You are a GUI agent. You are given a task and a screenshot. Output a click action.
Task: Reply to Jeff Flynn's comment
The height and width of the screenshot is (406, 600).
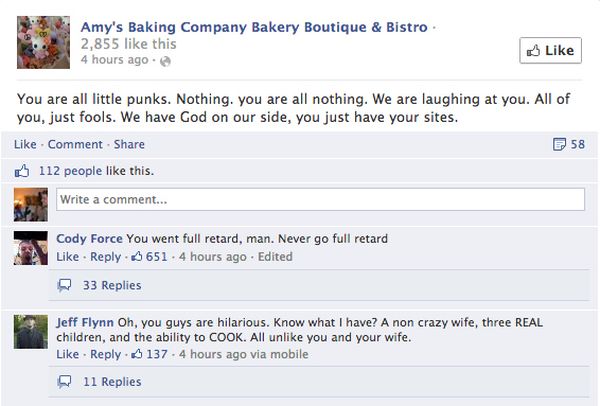point(105,354)
